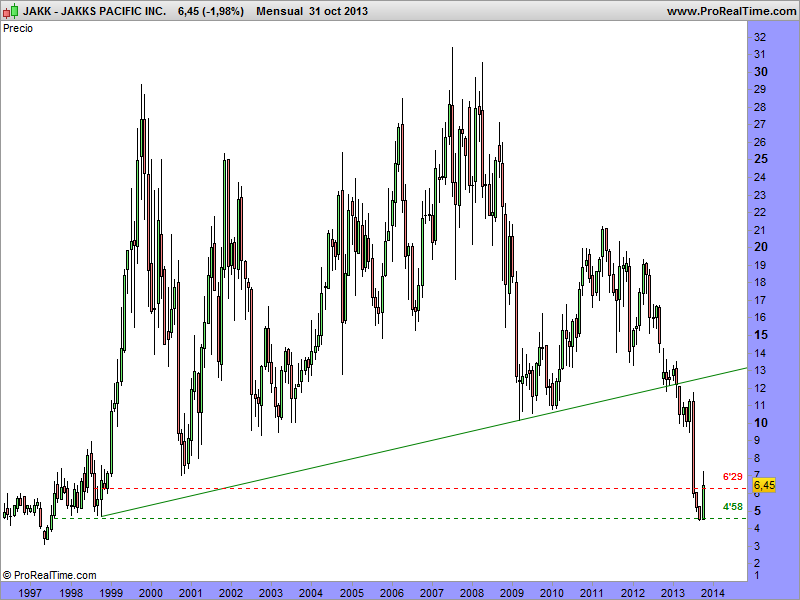Click 2003 on the time axis

point(270,593)
